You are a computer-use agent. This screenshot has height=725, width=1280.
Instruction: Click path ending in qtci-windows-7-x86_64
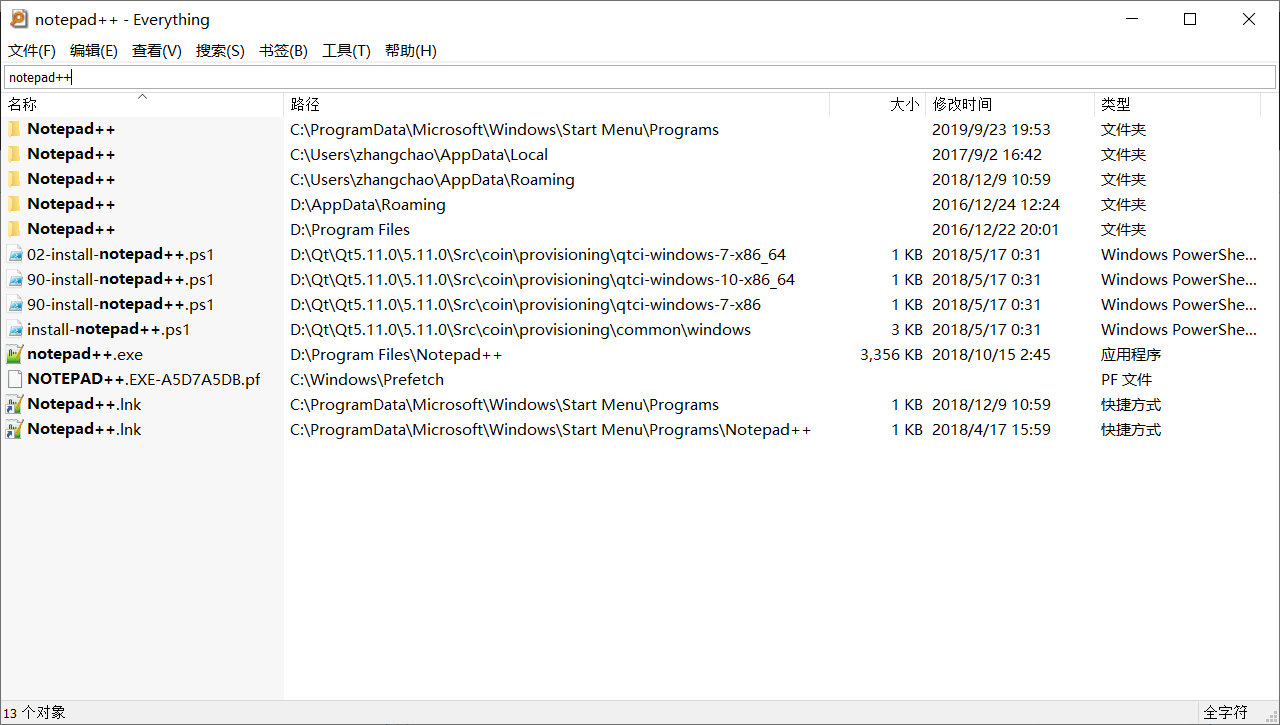538,254
